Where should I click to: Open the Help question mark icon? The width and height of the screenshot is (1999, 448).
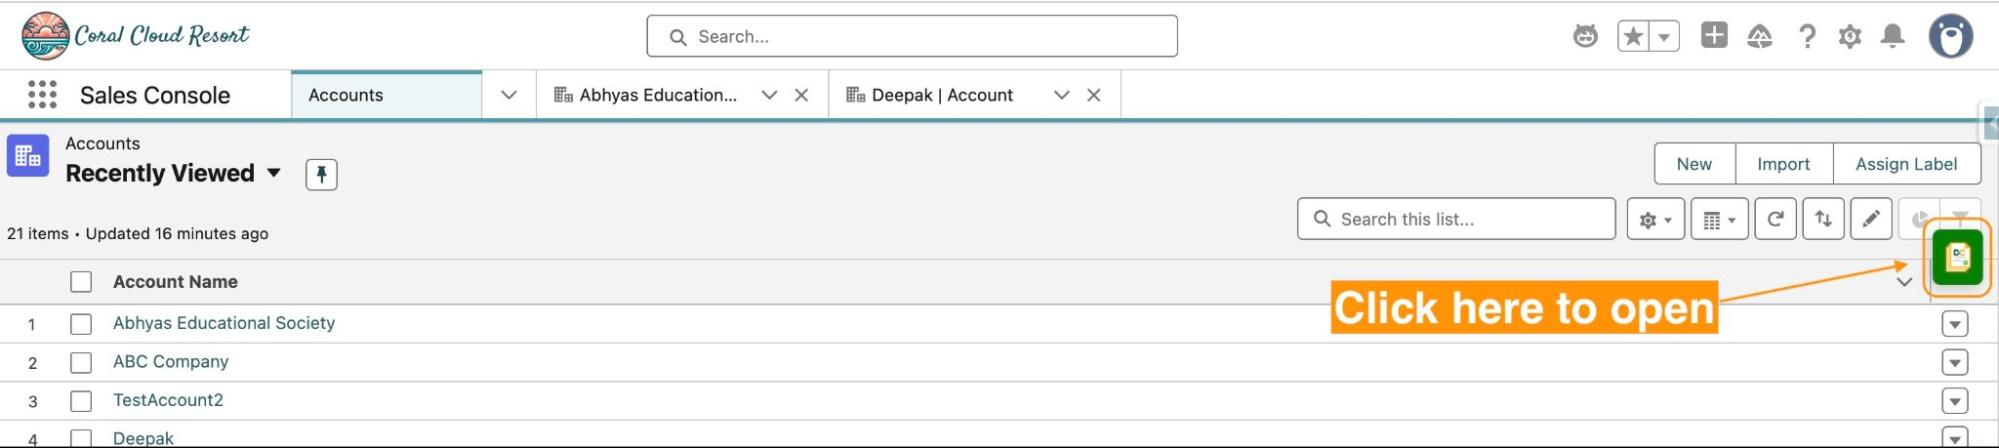[x=1807, y=37]
